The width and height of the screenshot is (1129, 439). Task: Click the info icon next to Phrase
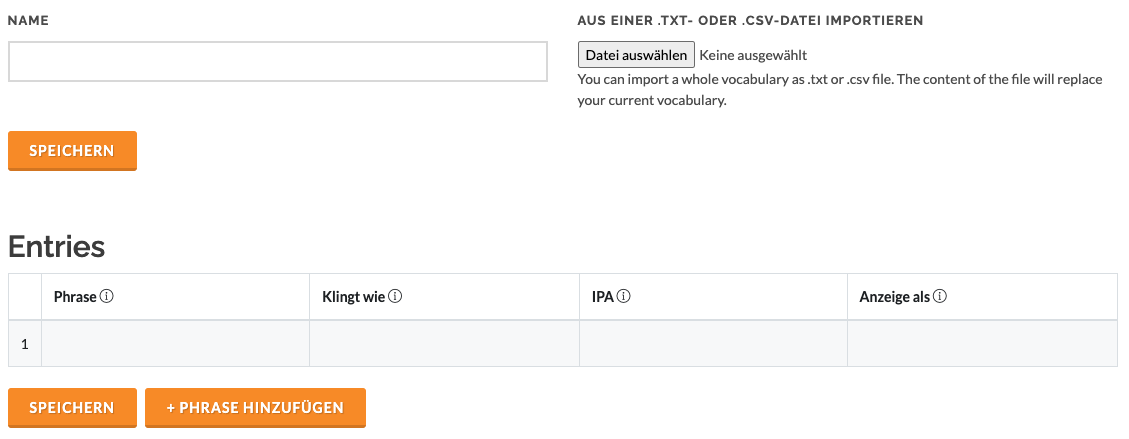coord(107,297)
